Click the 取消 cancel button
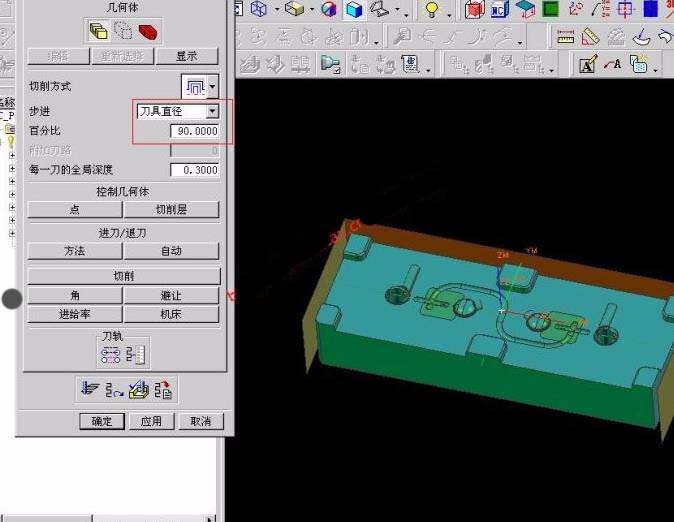Image resolution: width=674 pixels, height=522 pixels. [201, 421]
